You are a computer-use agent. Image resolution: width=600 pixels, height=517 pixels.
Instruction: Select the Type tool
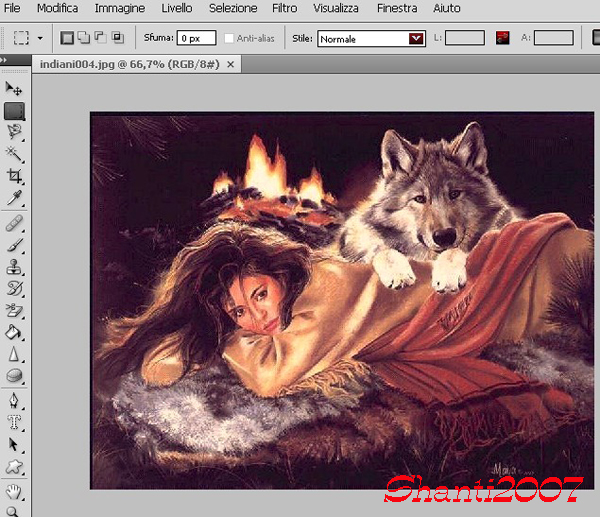(x=14, y=422)
